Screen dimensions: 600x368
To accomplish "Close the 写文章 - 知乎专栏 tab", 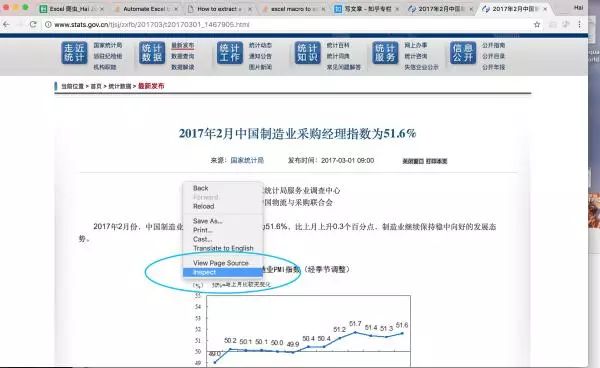I will pyautogui.click(x=397, y=9).
